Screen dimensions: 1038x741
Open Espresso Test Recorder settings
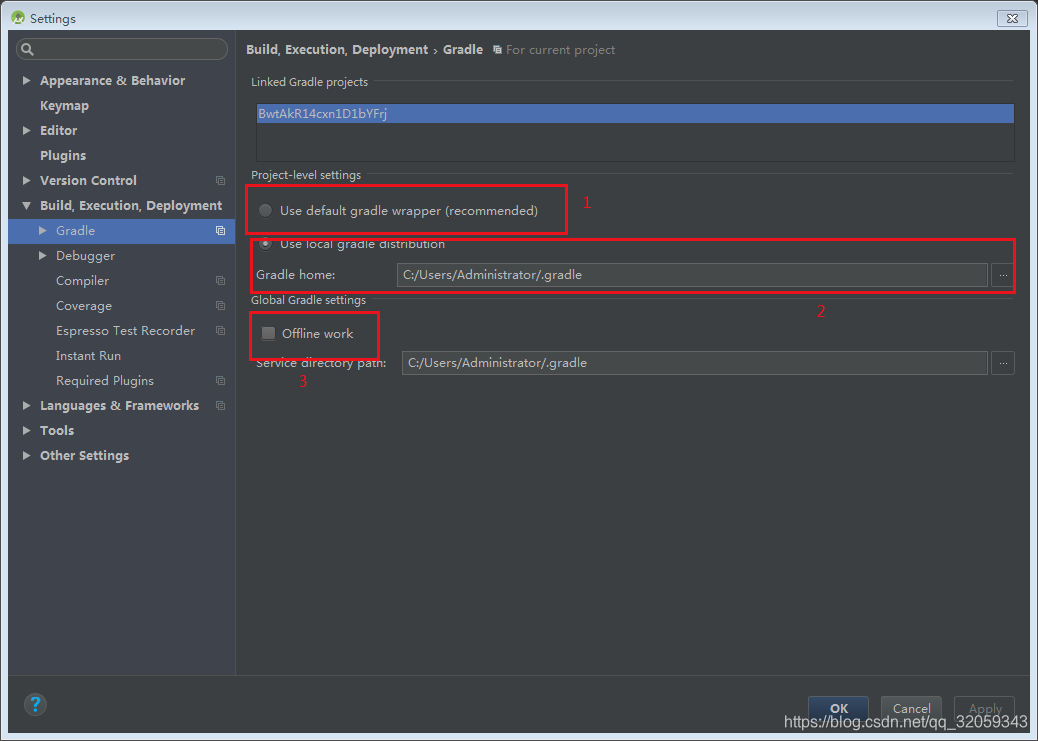pyautogui.click(x=125, y=330)
